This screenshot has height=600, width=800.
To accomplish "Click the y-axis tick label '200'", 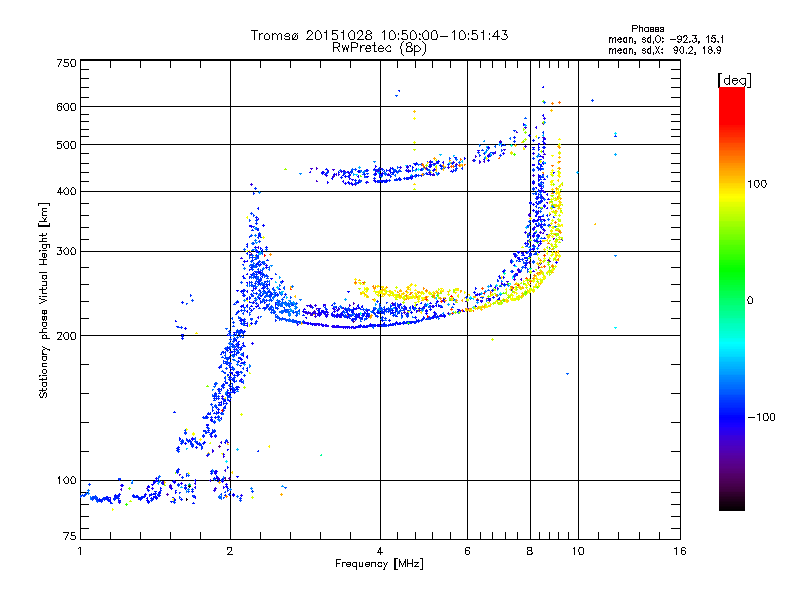I will (x=67, y=336).
